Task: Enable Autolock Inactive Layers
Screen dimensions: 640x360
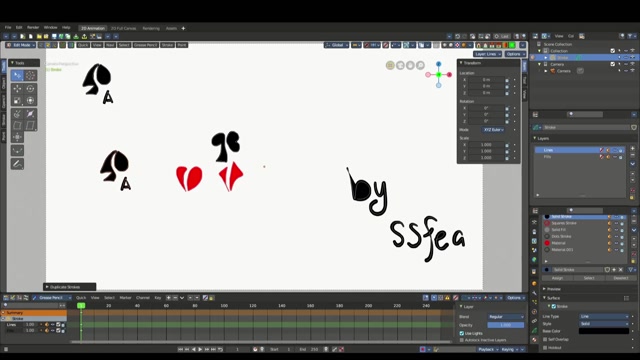Action: [462, 340]
